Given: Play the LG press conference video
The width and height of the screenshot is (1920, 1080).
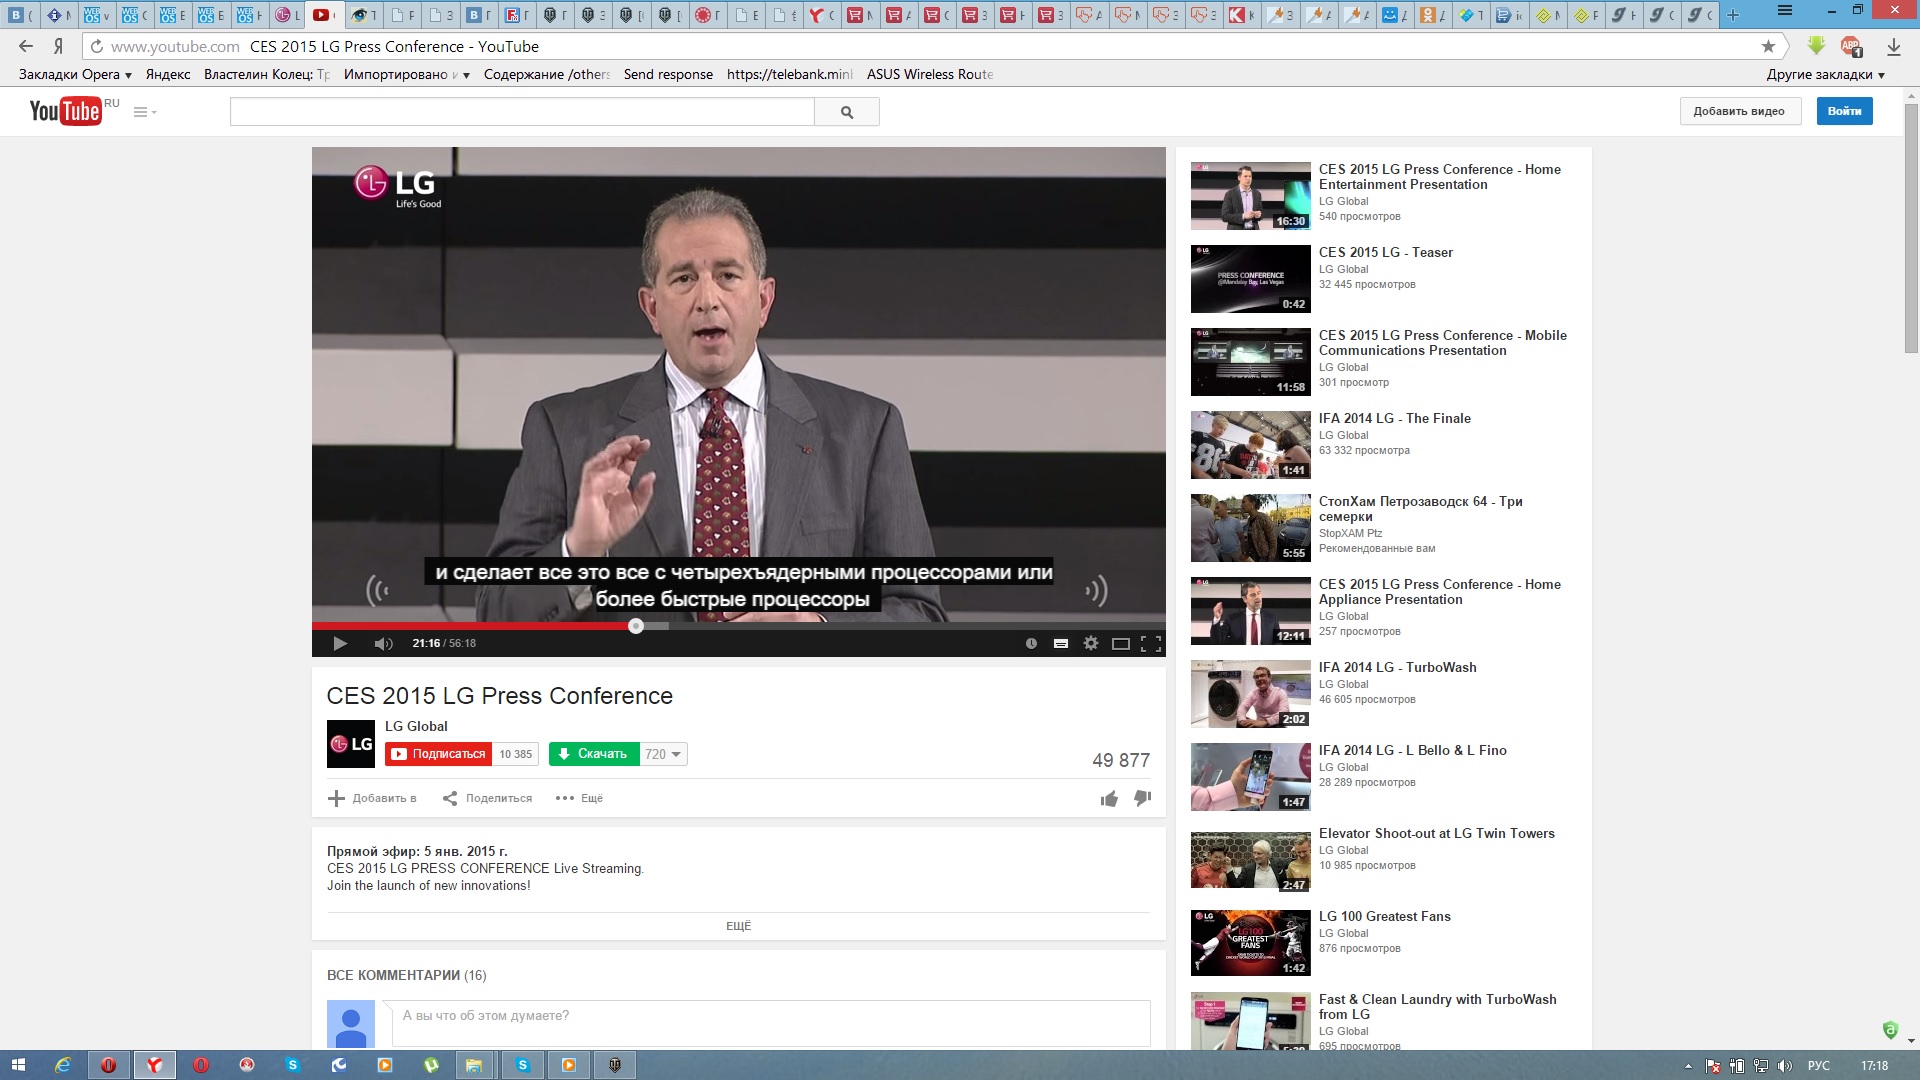Looking at the screenshot, I should [340, 644].
